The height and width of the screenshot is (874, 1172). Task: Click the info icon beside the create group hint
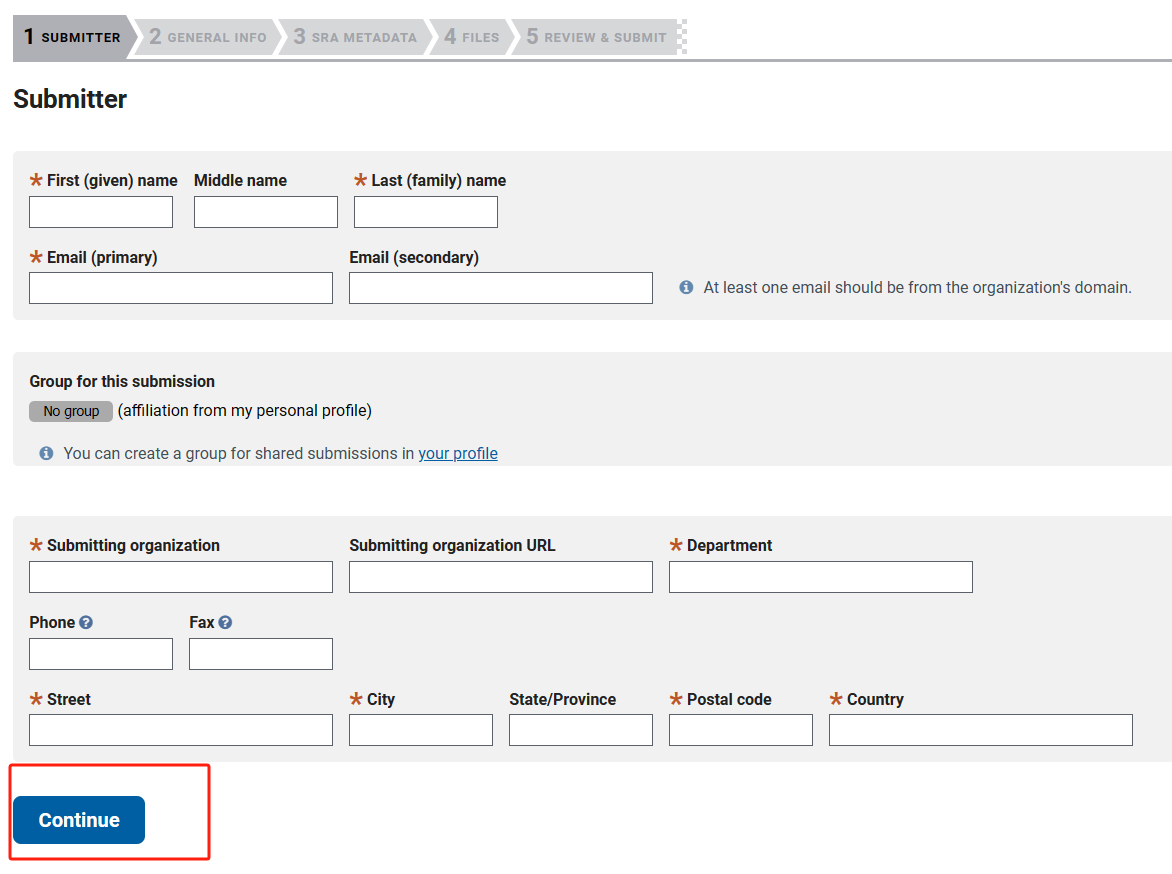(x=46, y=453)
